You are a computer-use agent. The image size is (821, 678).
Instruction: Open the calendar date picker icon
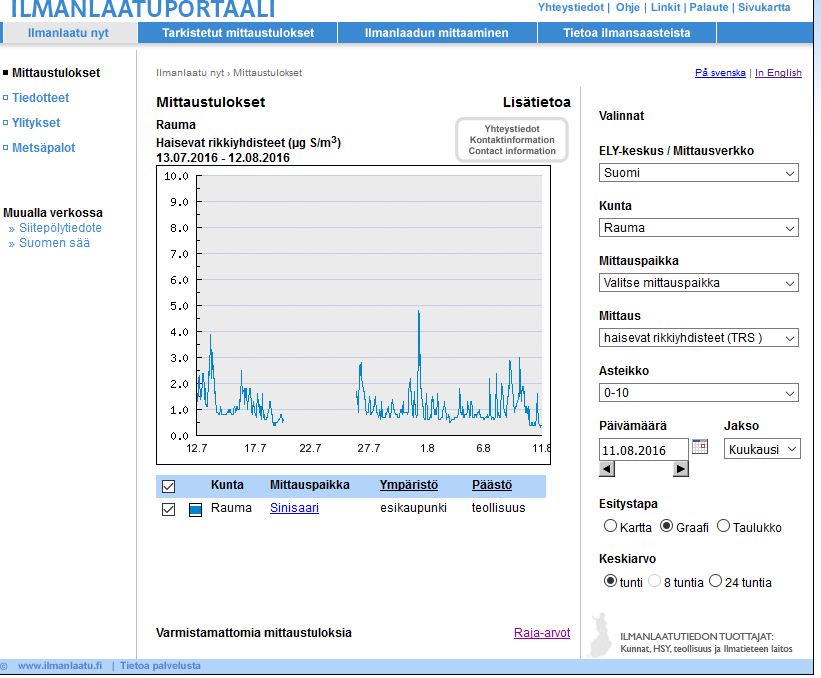click(x=700, y=447)
